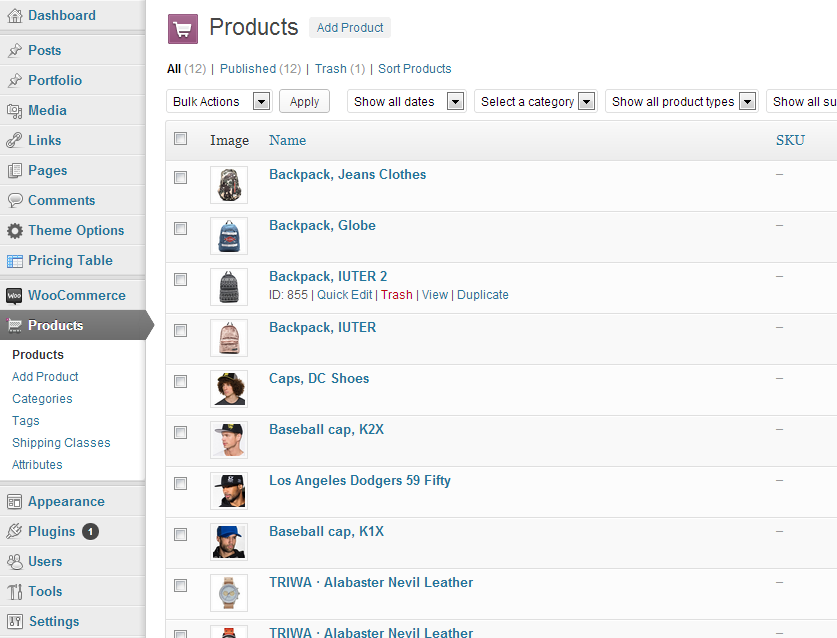
Task: Select the Caps, DC Shoes checkbox
Action: [x=181, y=381]
